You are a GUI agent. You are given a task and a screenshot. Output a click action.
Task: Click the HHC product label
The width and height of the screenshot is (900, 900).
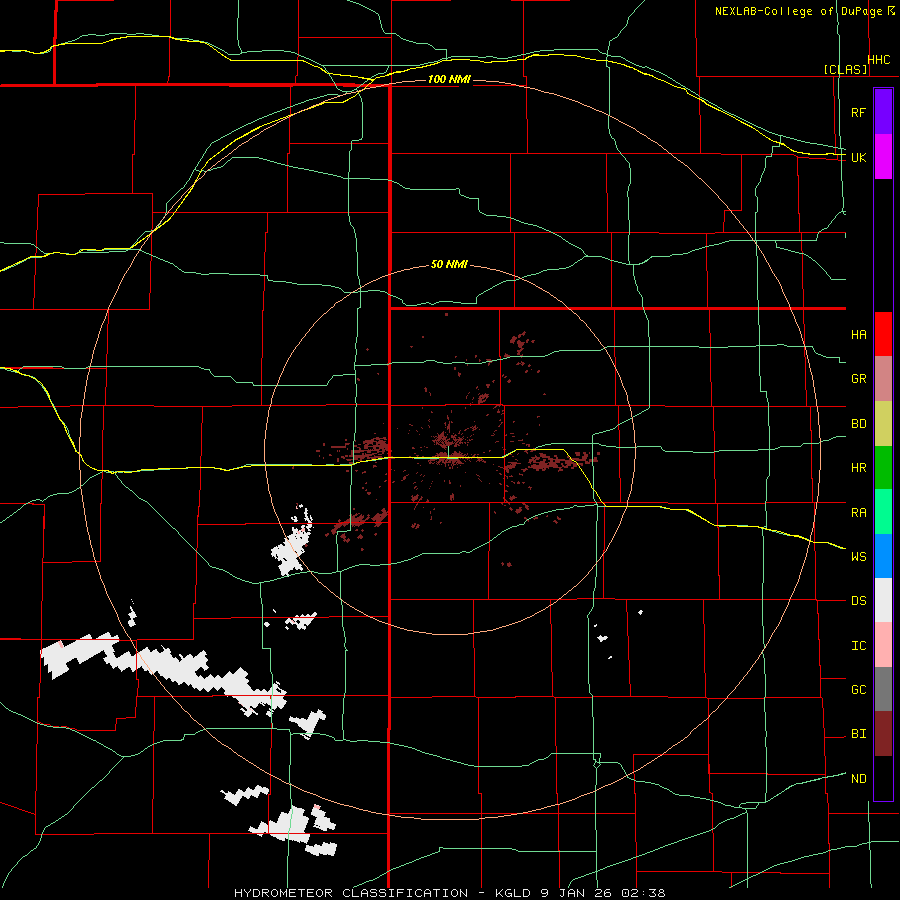(x=879, y=60)
